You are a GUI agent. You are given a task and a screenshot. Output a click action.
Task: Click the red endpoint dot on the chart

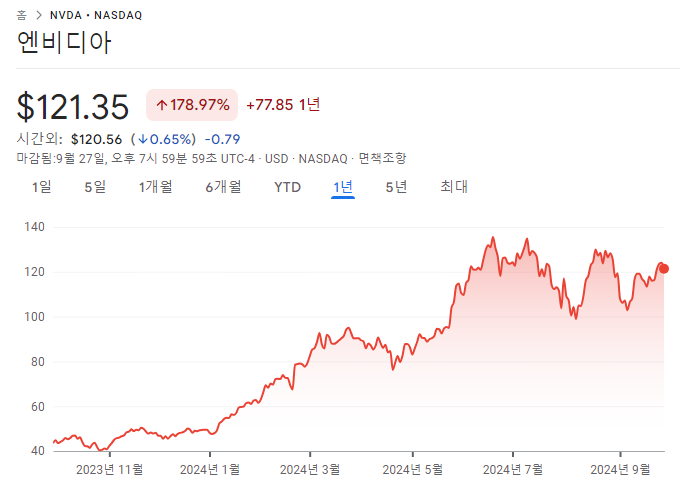pyautogui.click(x=664, y=269)
